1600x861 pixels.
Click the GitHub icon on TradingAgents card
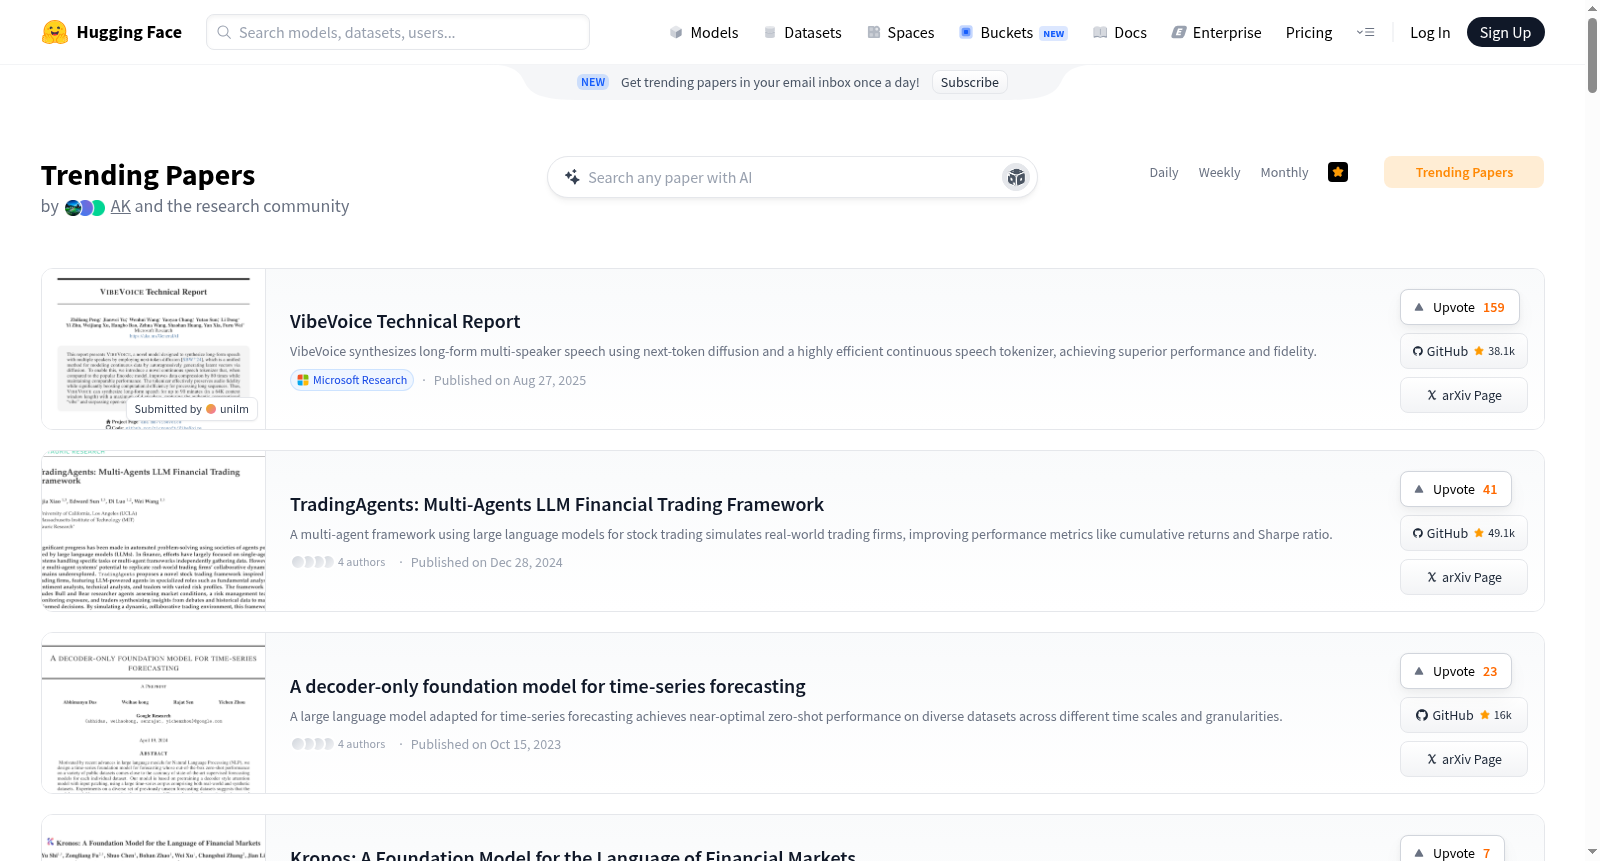[x=1418, y=533]
